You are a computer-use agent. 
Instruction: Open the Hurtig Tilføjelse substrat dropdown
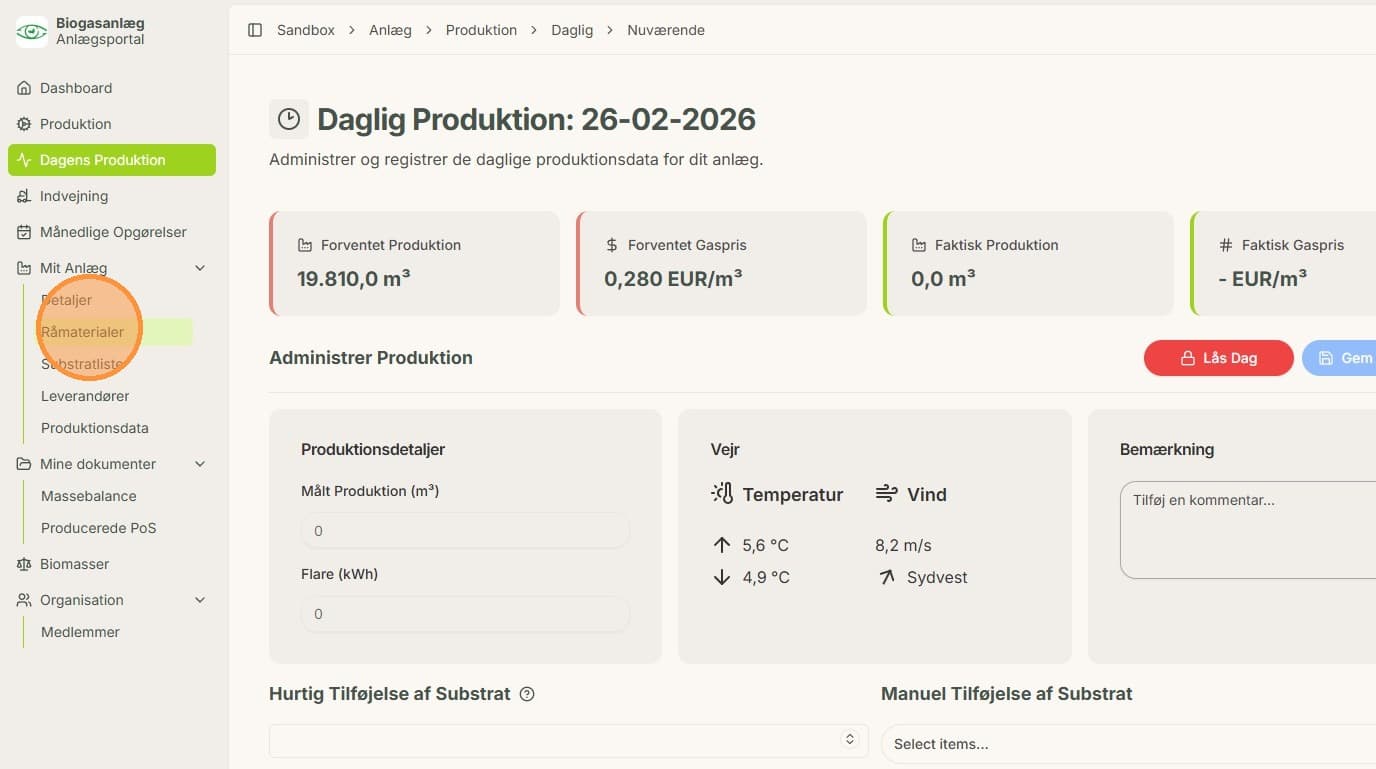click(x=568, y=740)
